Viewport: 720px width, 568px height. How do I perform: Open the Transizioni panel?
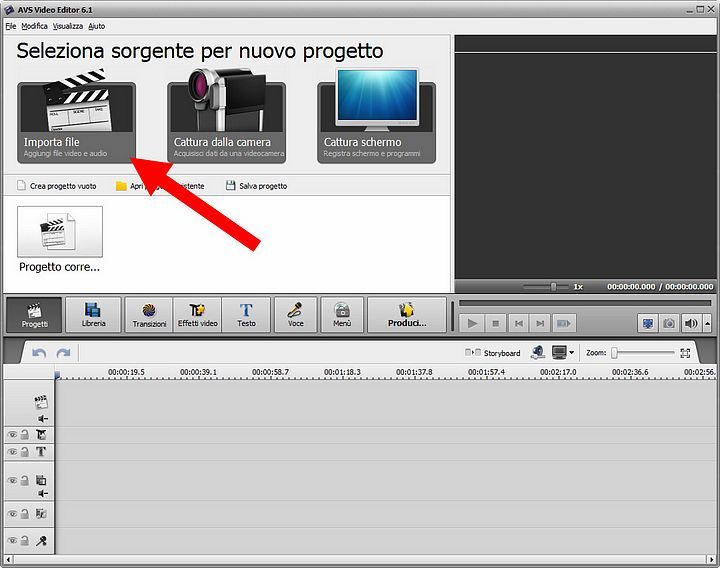pyautogui.click(x=149, y=315)
